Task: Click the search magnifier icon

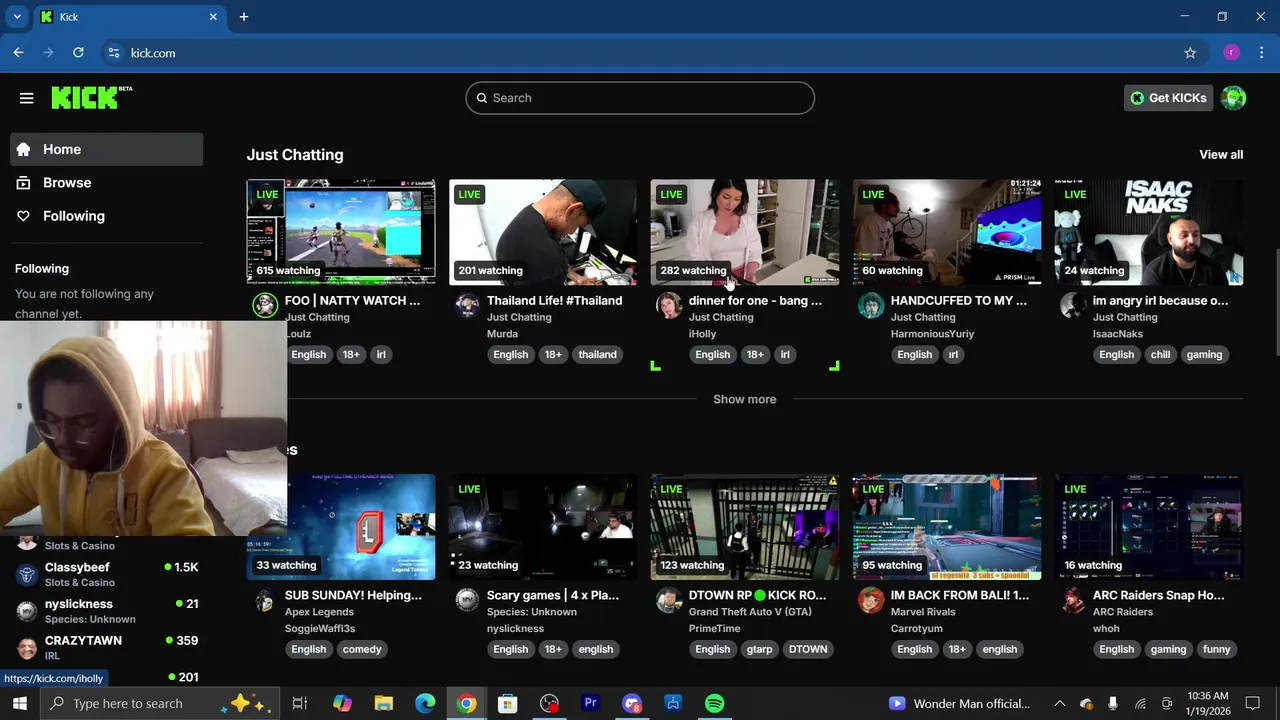Action: pyautogui.click(x=482, y=98)
